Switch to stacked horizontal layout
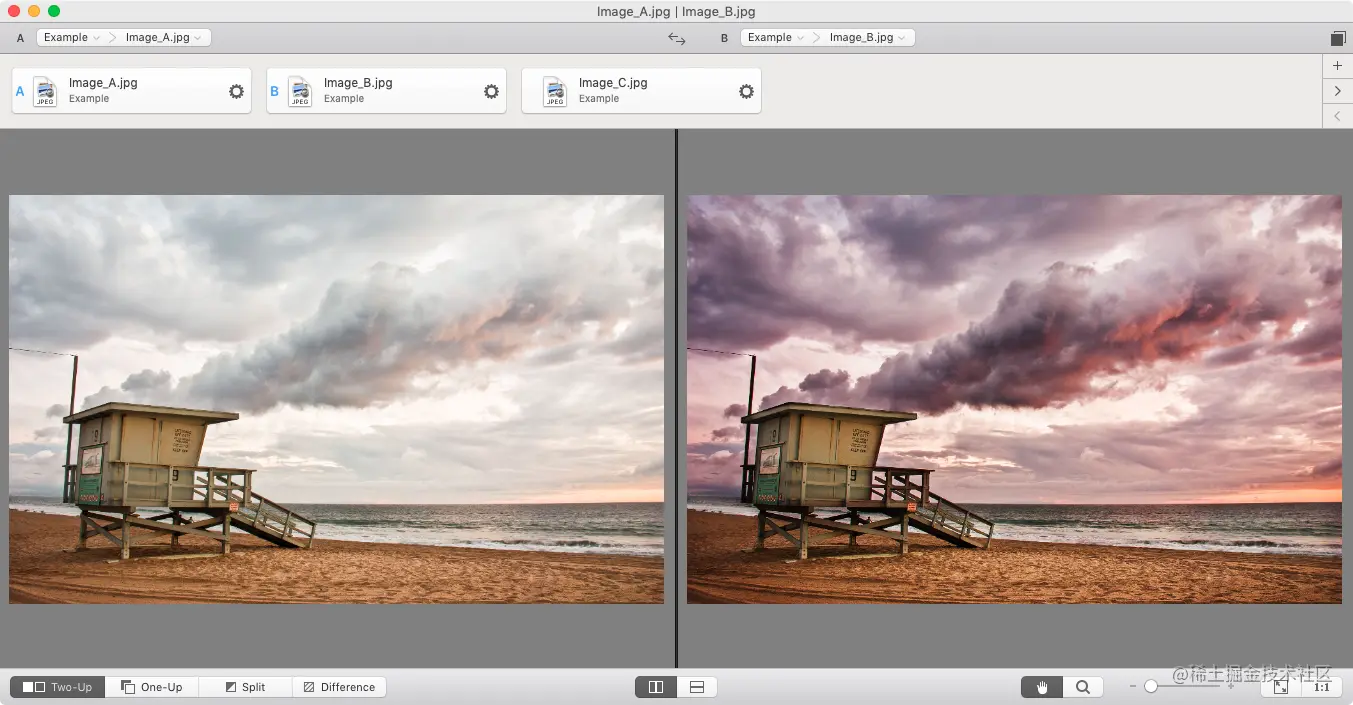 (697, 687)
